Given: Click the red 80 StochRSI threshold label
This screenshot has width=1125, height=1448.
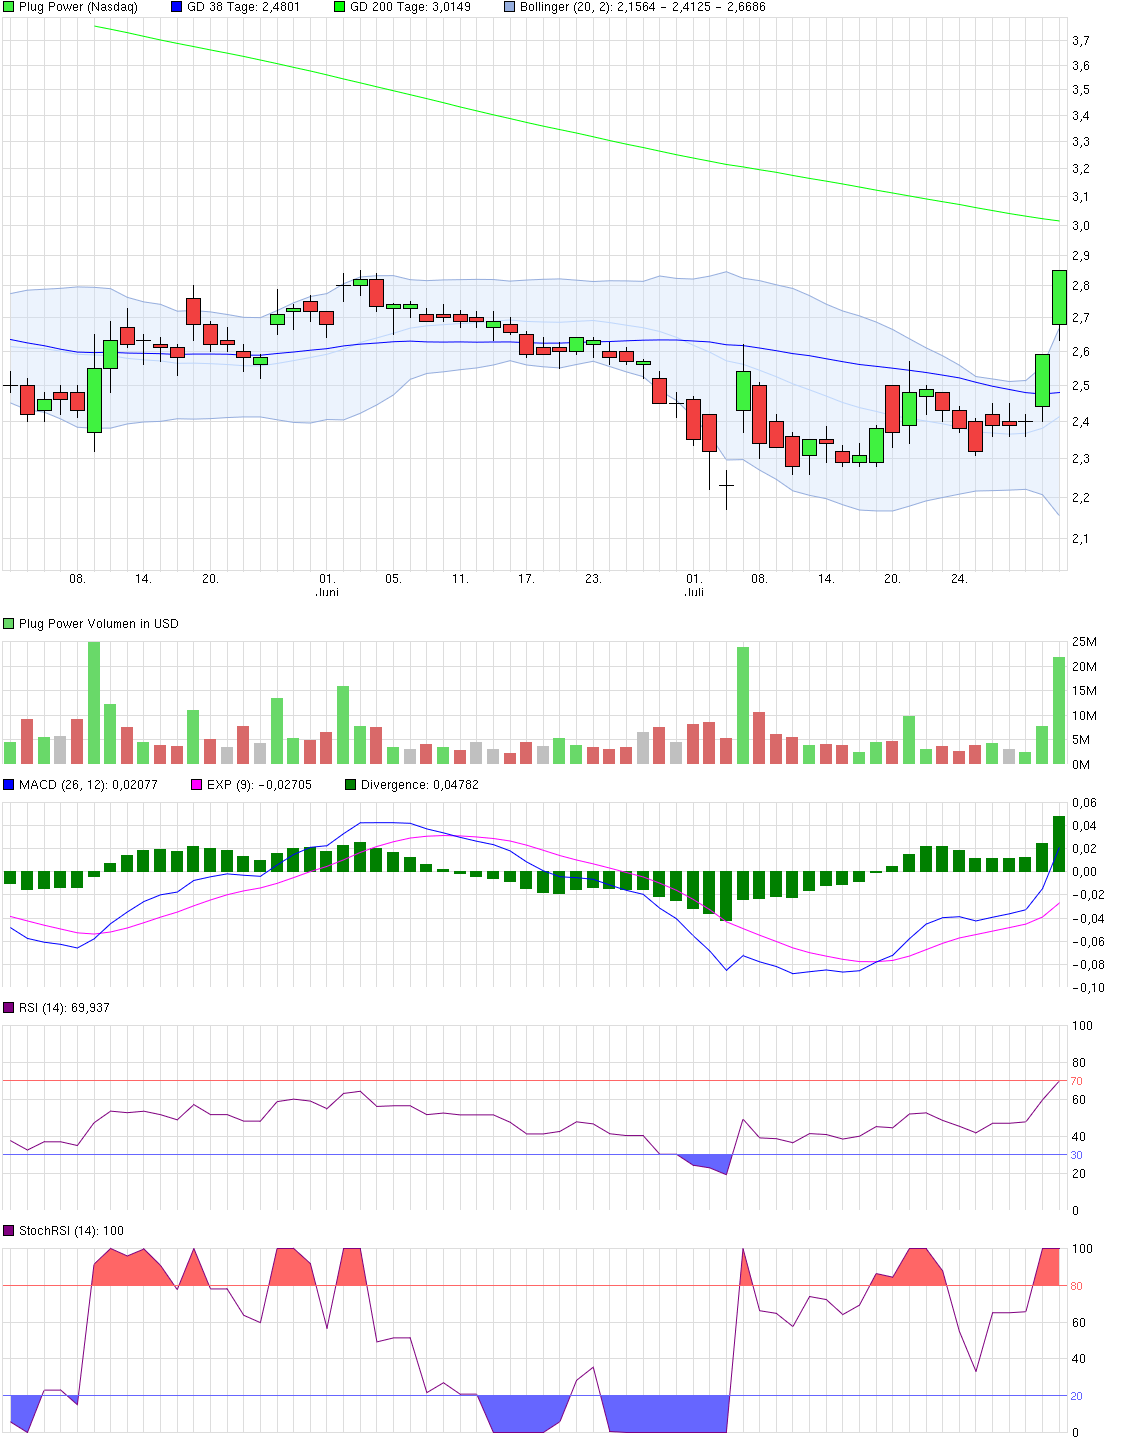Looking at the screenshot, I should 1076,1286.
